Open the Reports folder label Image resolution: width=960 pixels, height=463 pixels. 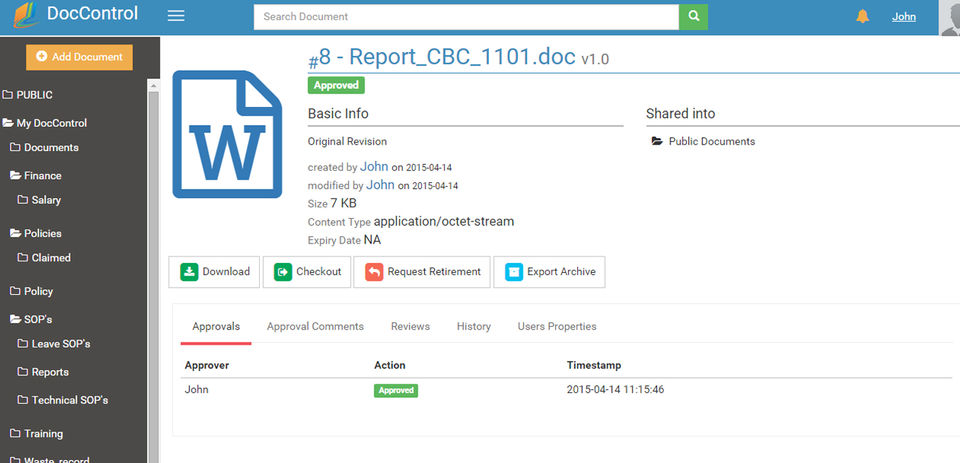click(x=50, y=372)
